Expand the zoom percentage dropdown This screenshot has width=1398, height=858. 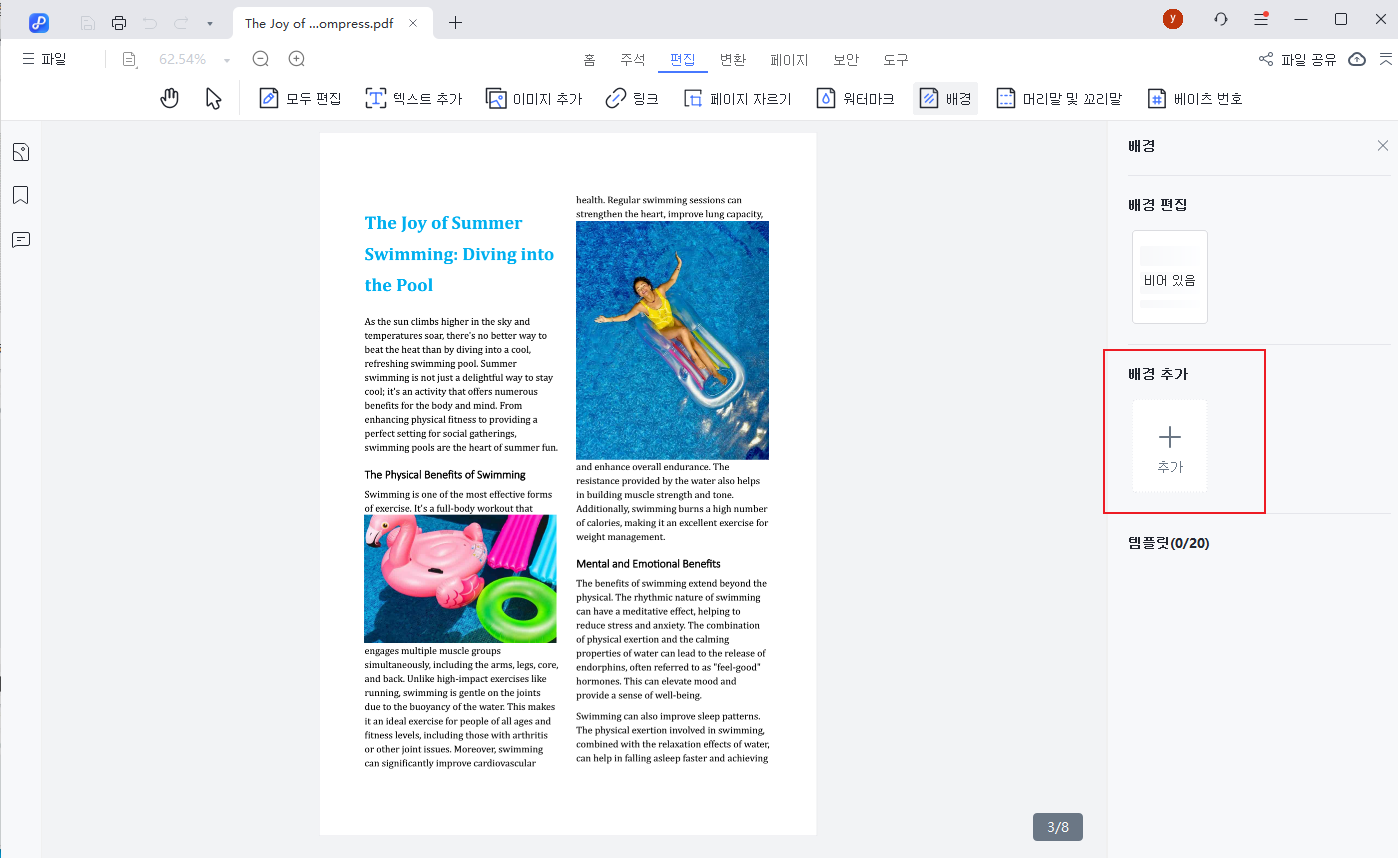point(227,60)
